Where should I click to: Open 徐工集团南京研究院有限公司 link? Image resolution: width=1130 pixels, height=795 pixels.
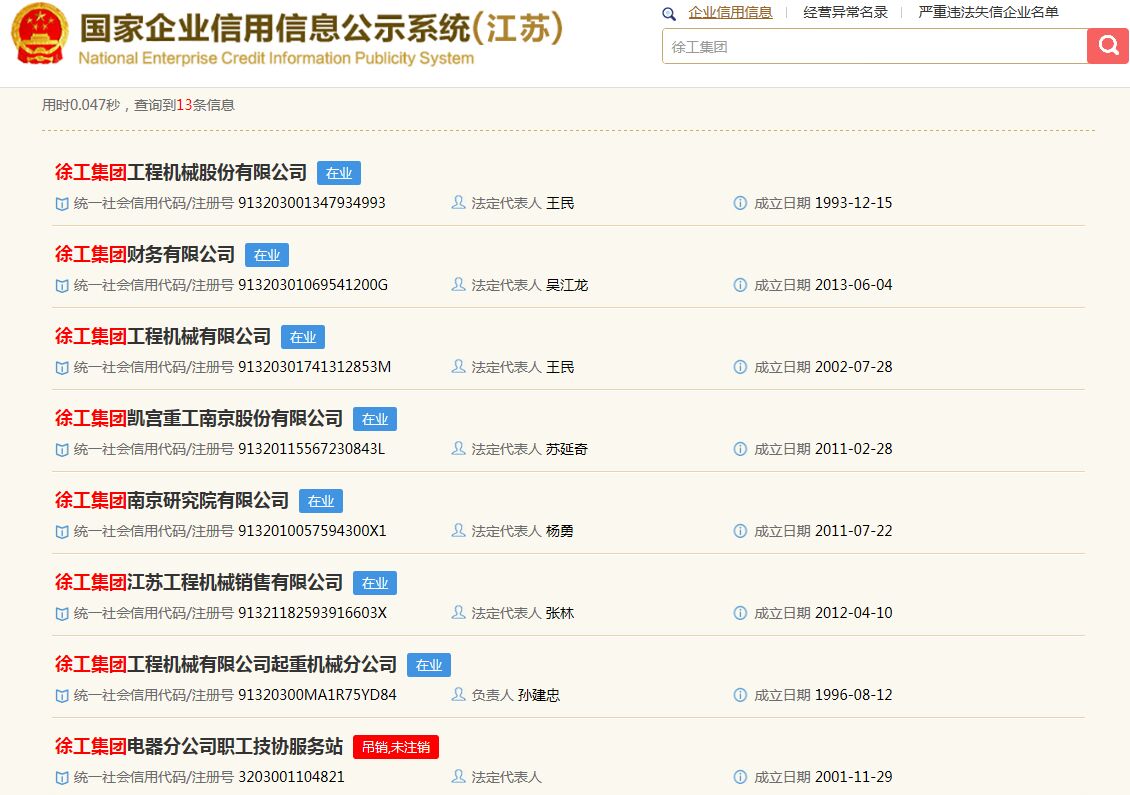(x=172, y=501)
